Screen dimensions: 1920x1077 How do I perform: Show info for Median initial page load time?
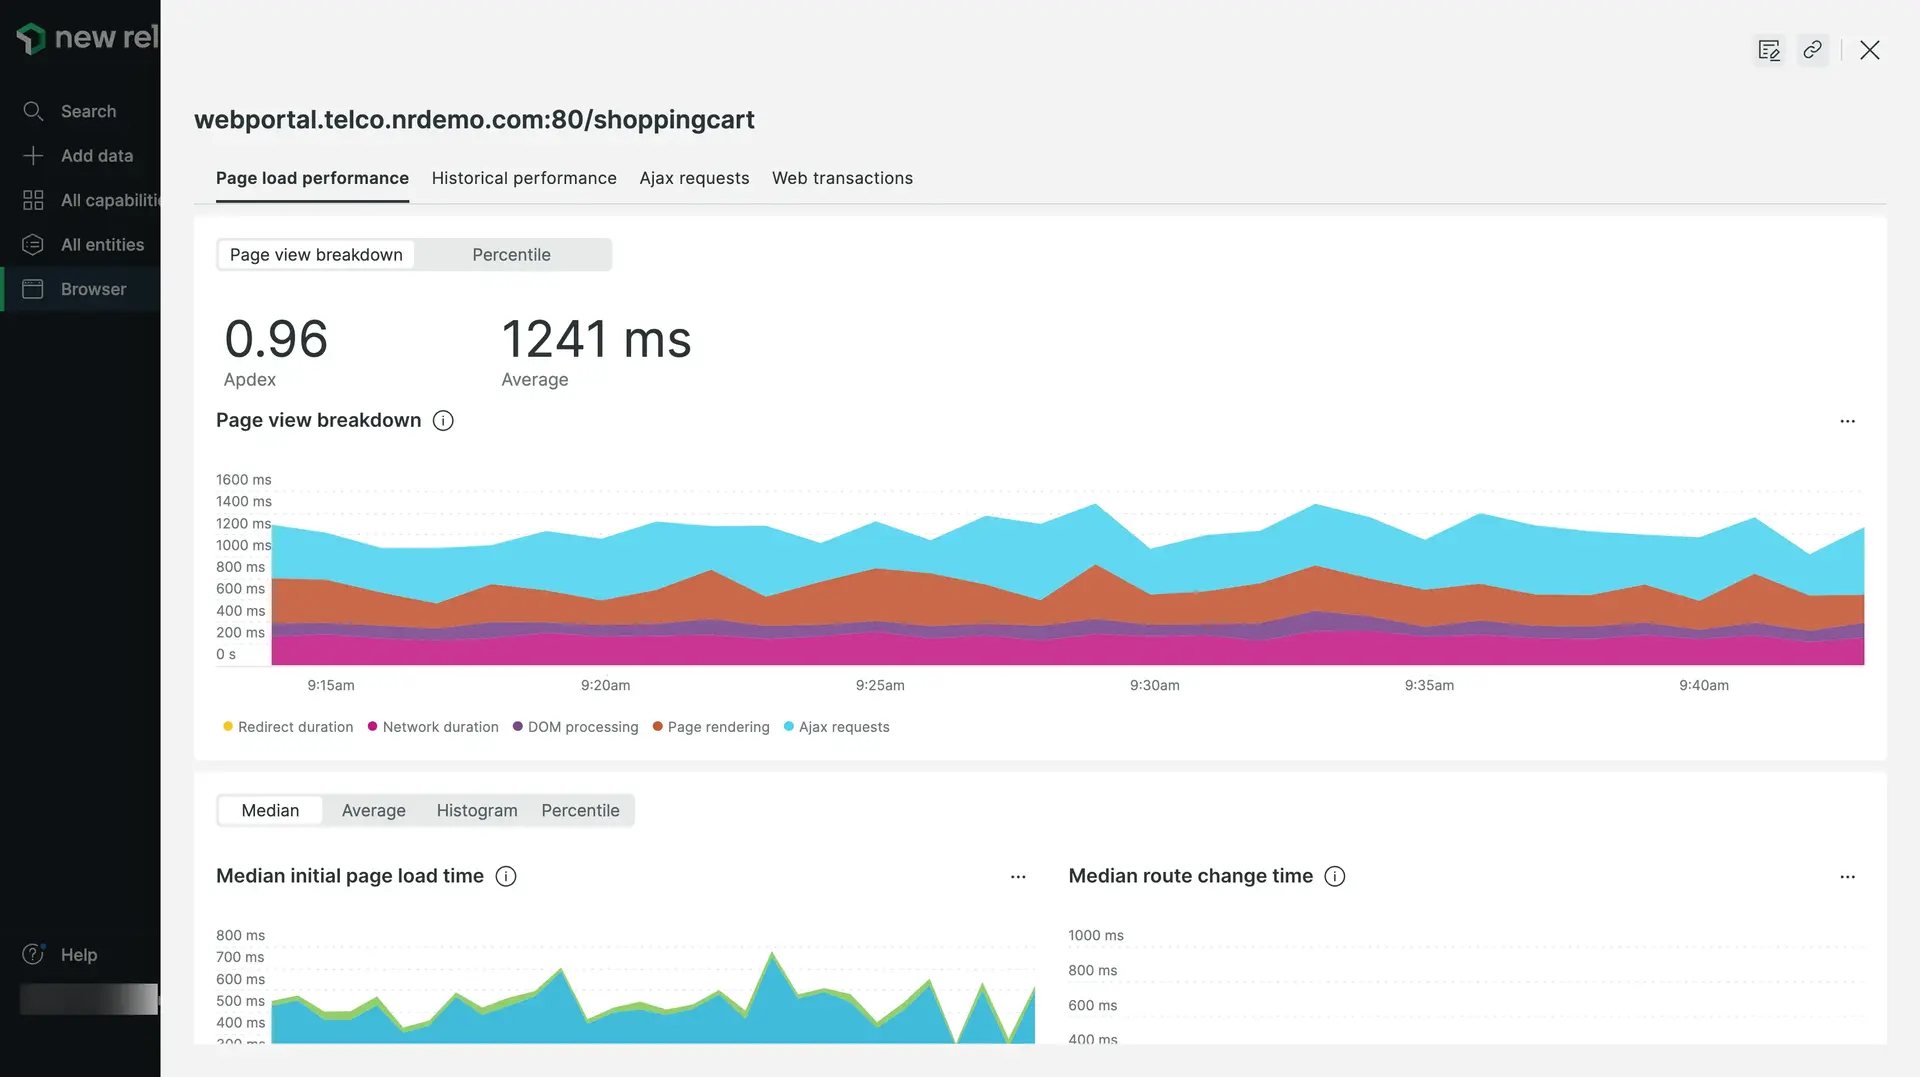pos(506,876)
